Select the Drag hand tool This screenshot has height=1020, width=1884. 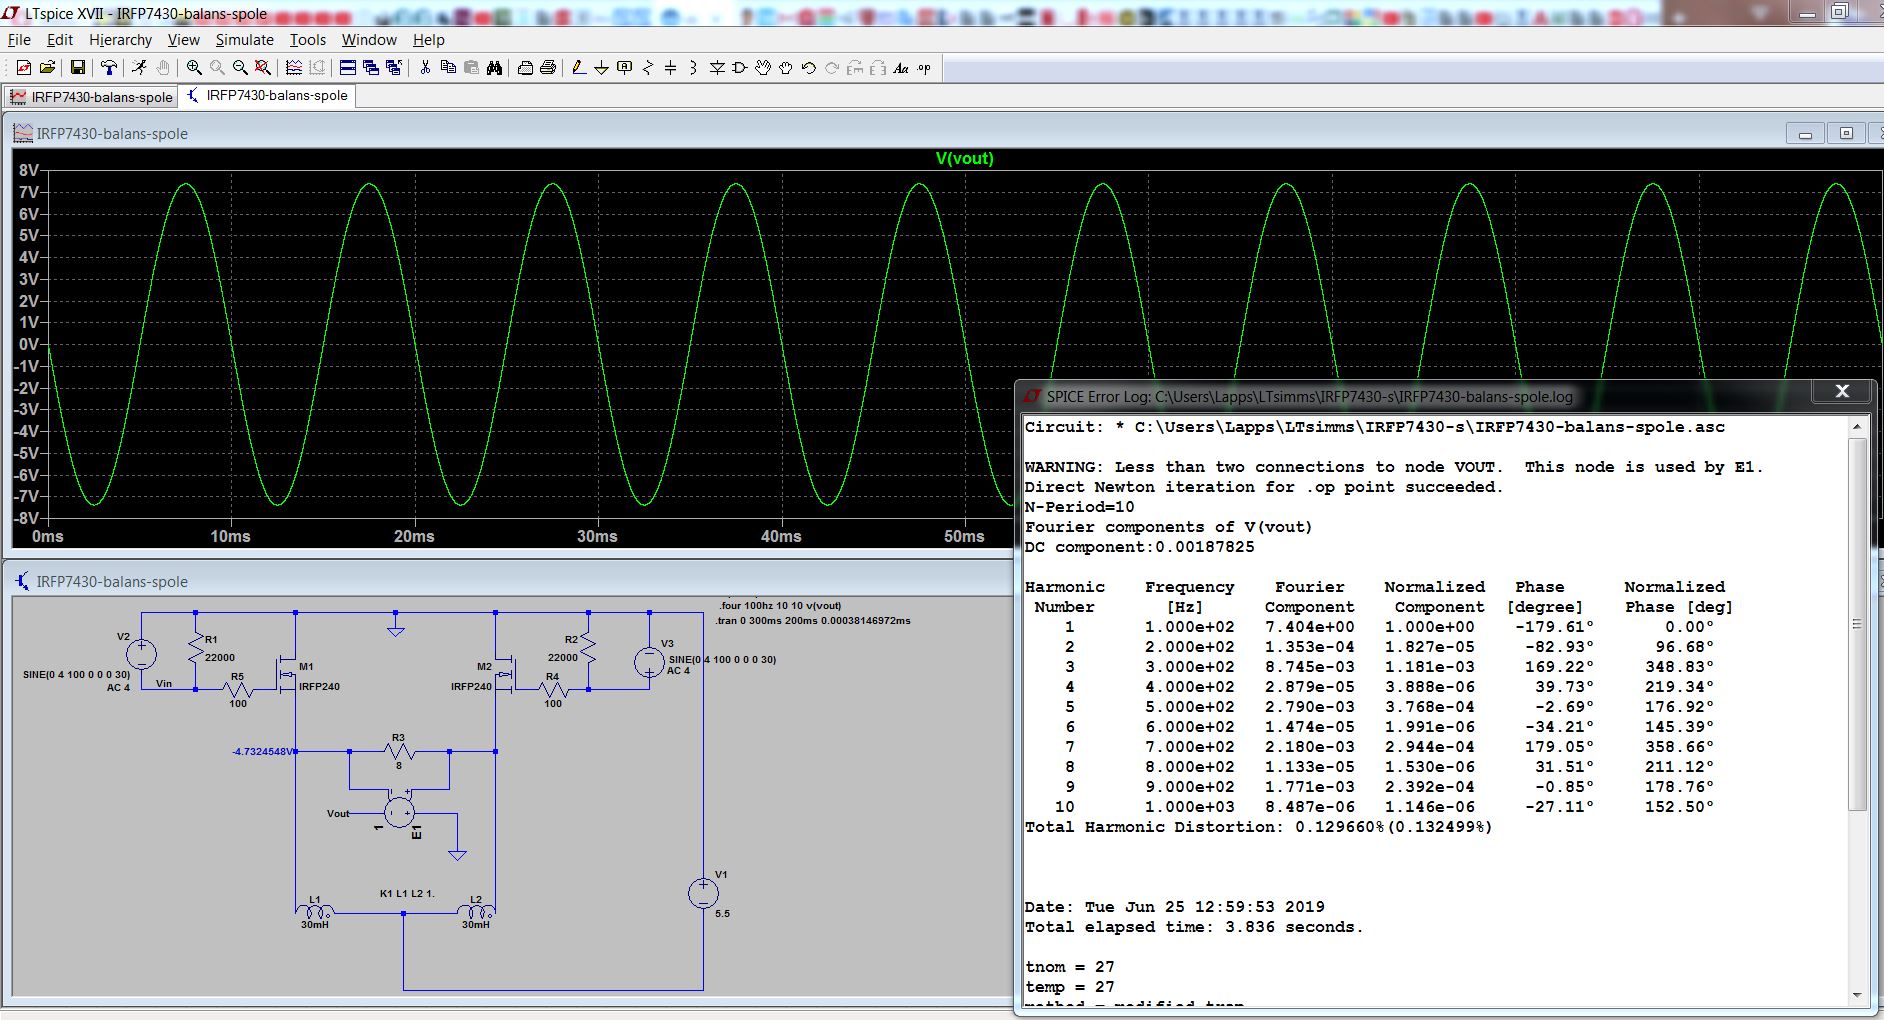[x=786, y=67]
